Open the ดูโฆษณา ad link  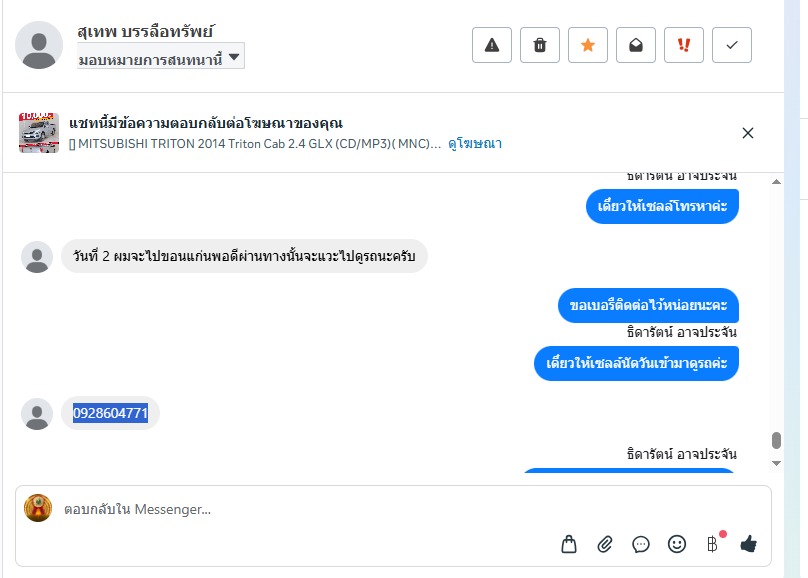coord(475,144)
